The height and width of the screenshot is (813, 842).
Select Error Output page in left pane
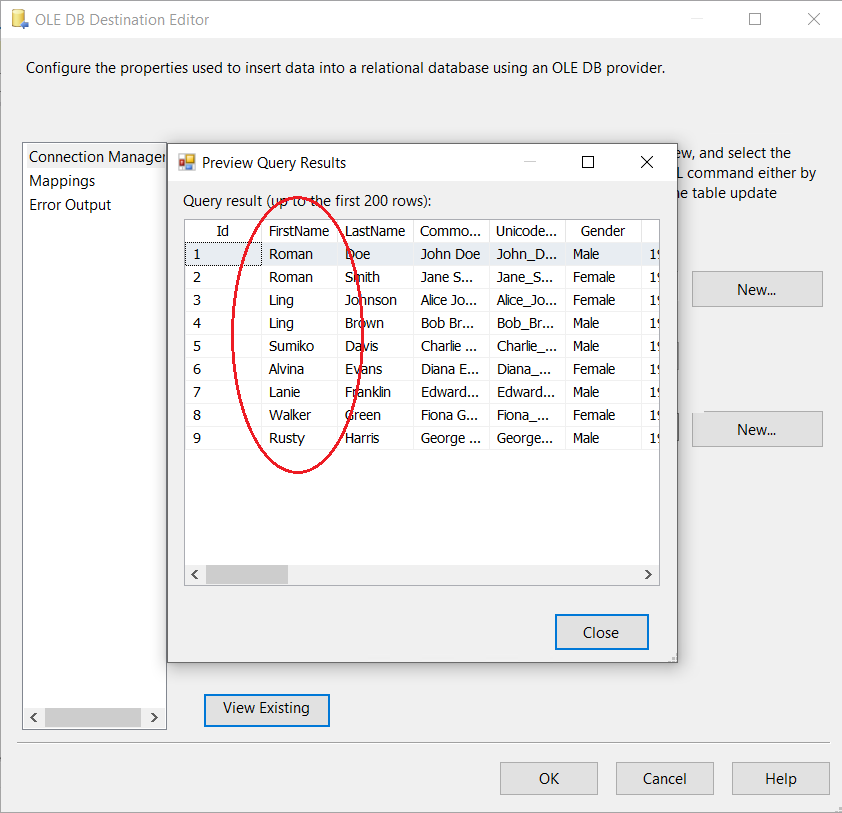point(70,205)
